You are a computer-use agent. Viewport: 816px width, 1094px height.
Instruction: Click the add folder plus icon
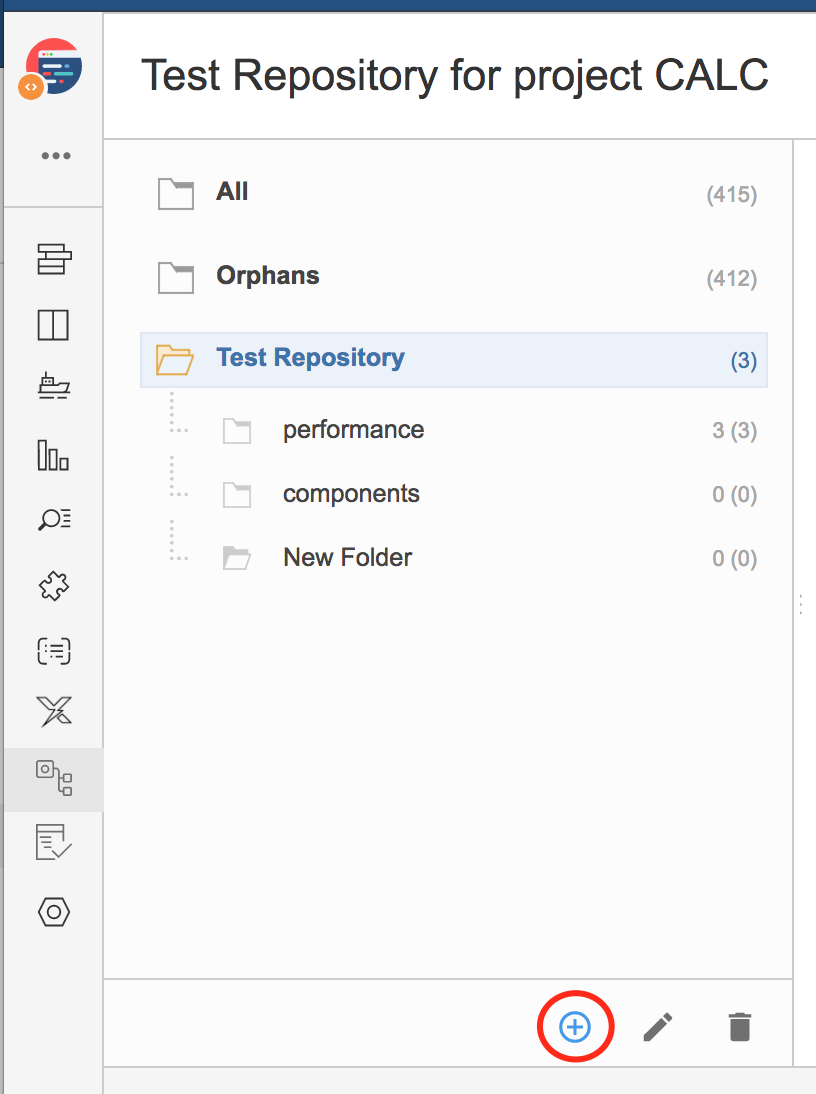575,1027
